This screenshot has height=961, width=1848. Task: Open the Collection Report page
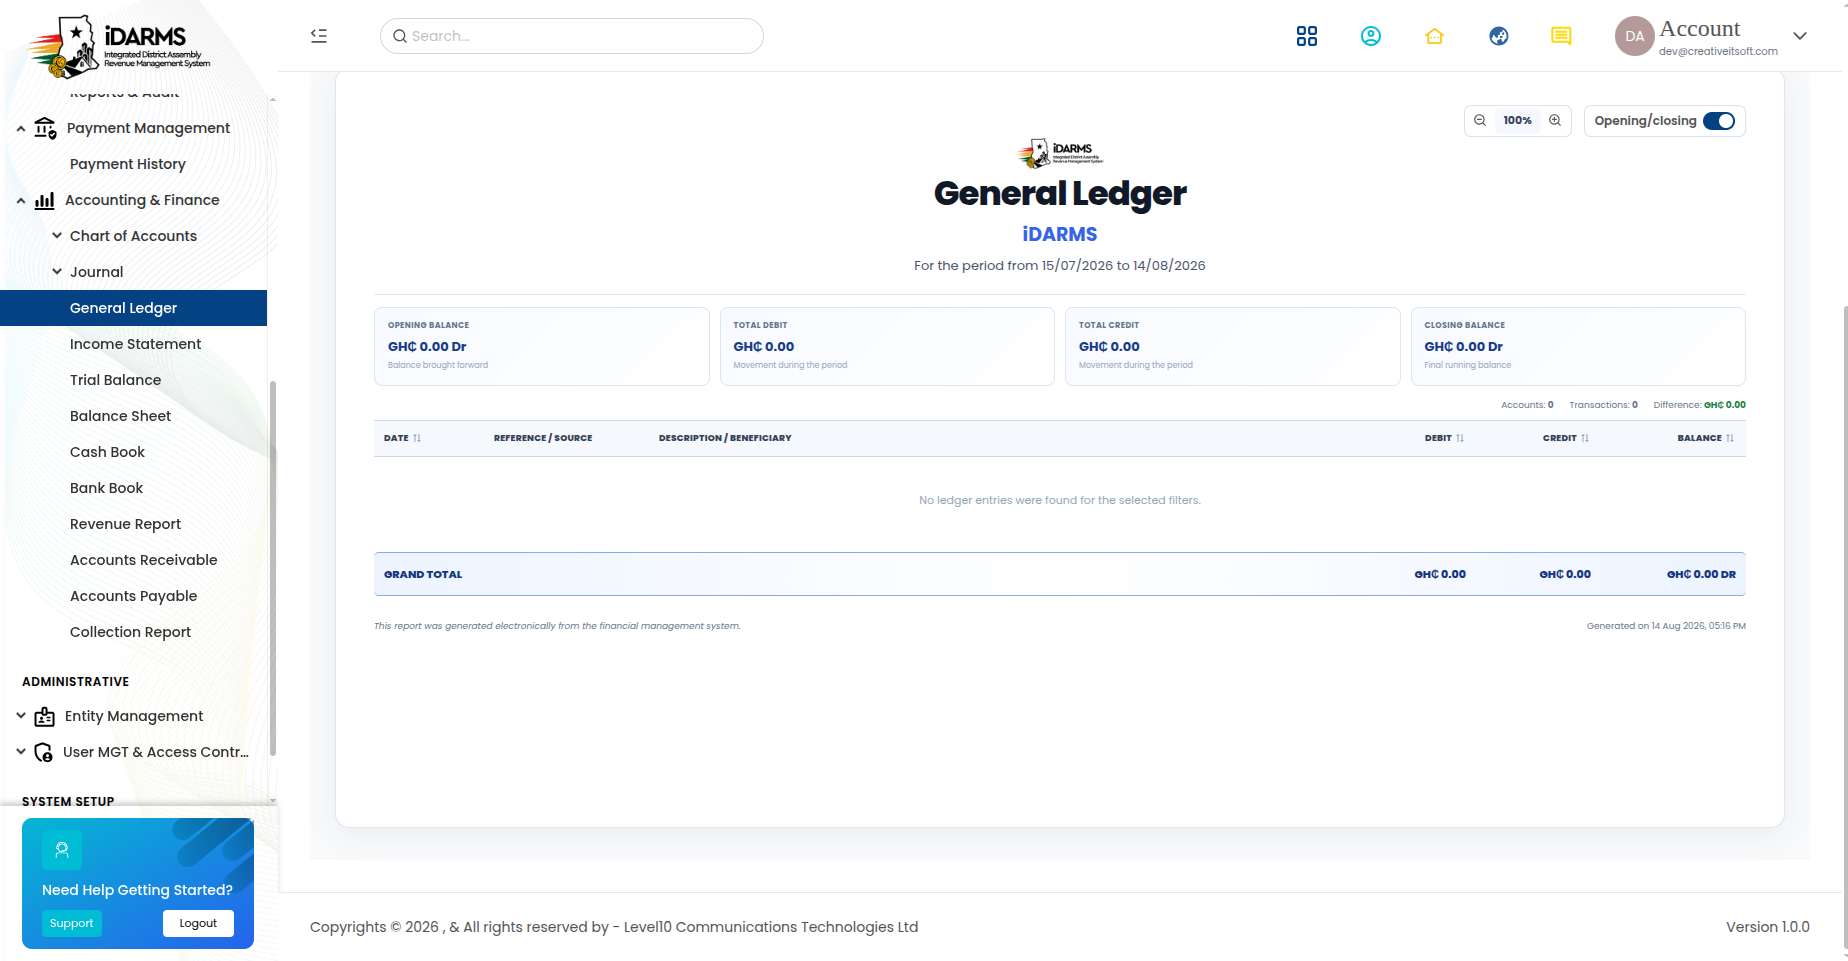(x=130, y=632)
